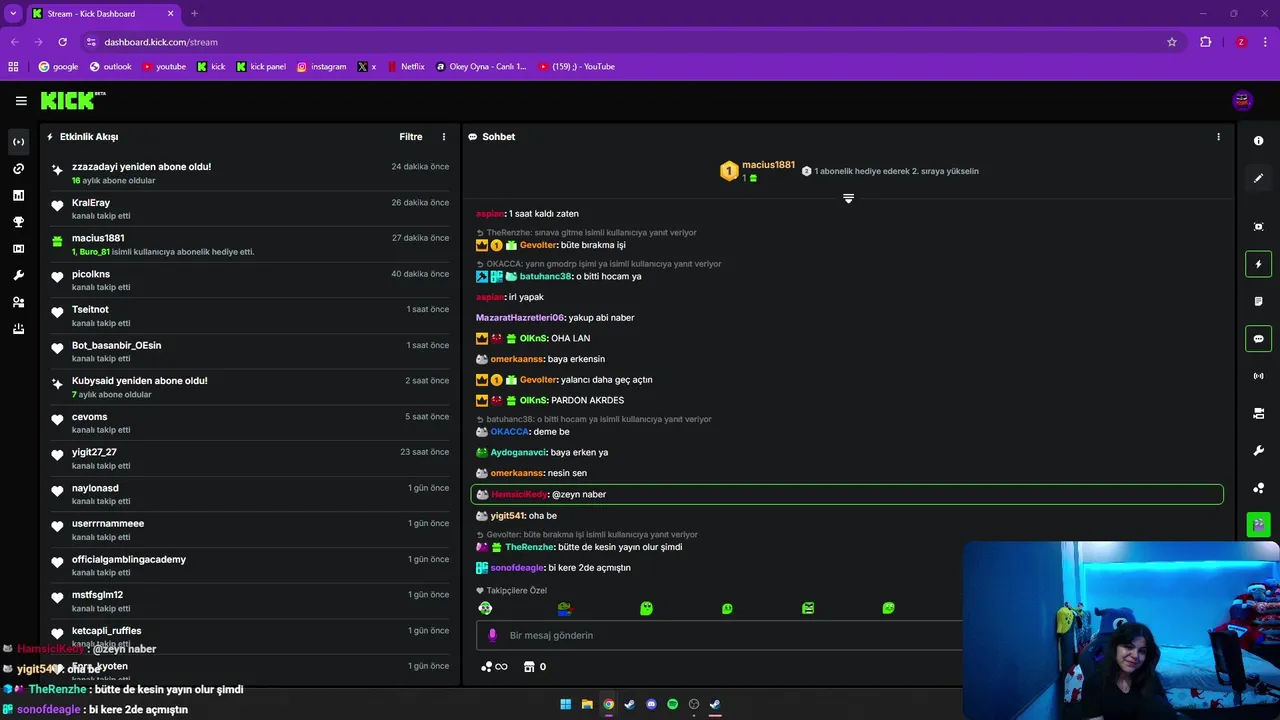Screen dimensions: 1280x720
Task: Reload the page
Action: click(62, 42)
